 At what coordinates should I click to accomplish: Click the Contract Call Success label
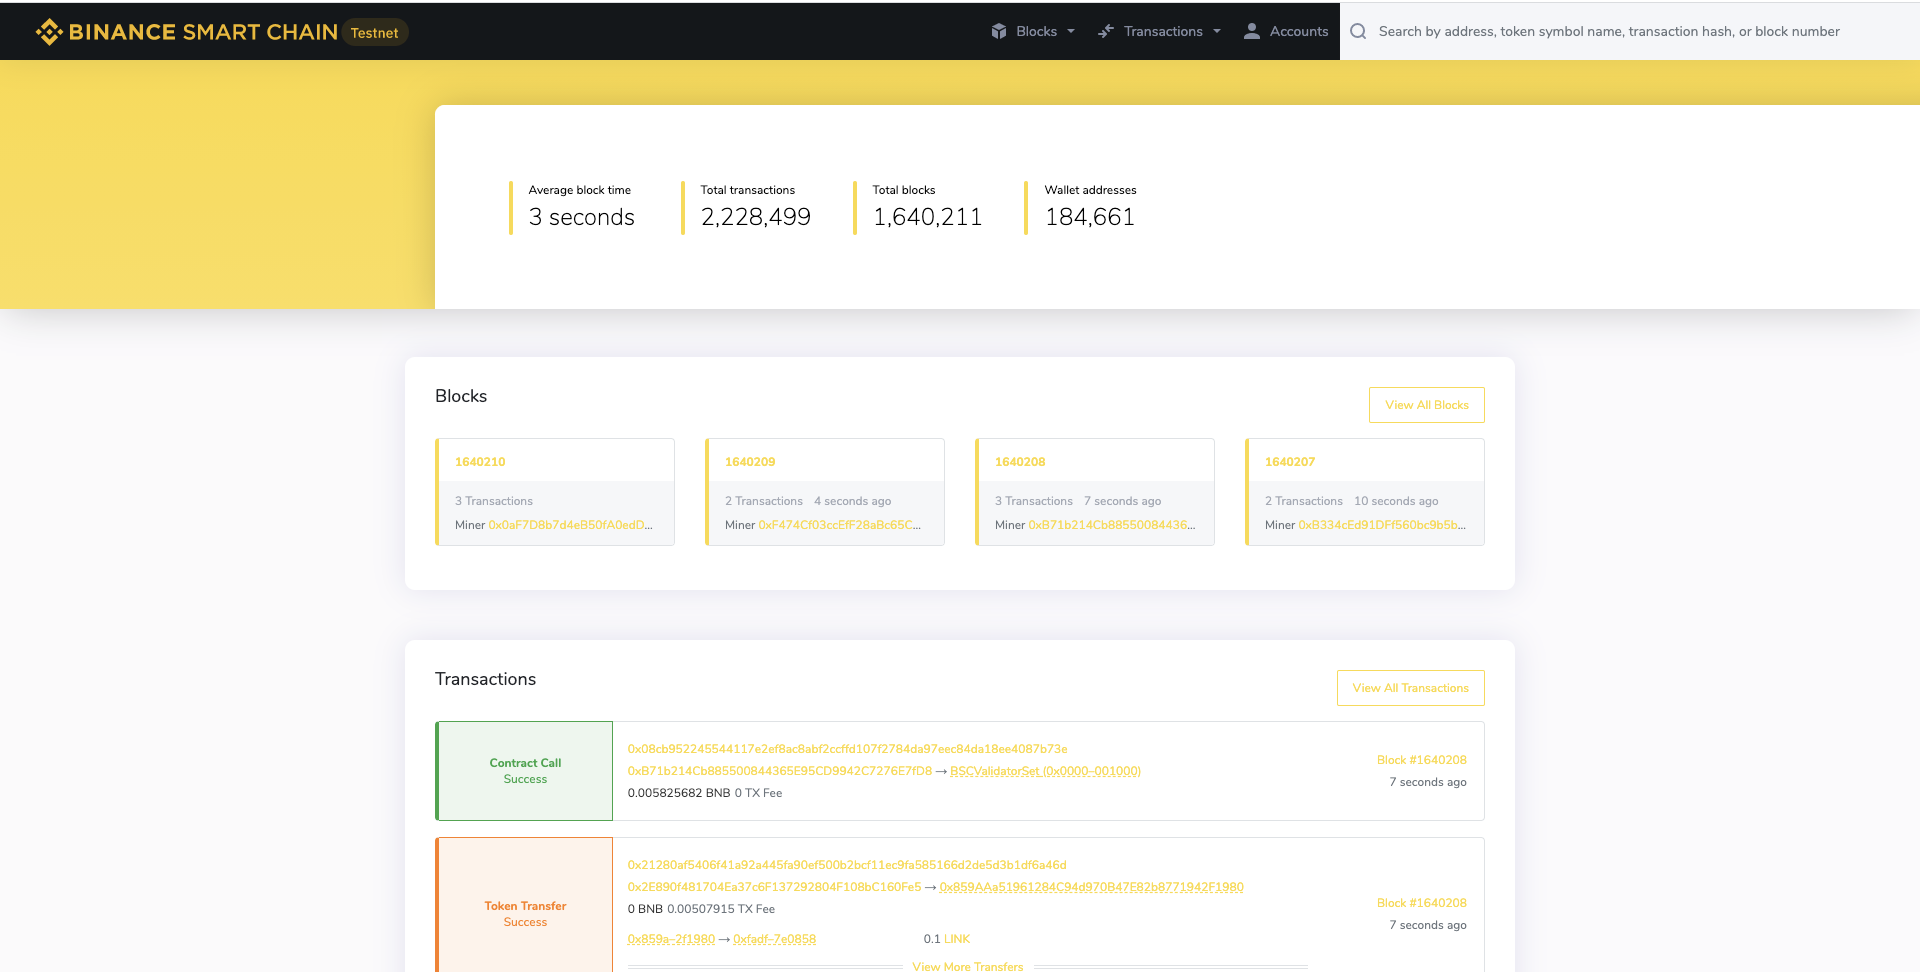[525, 771]
